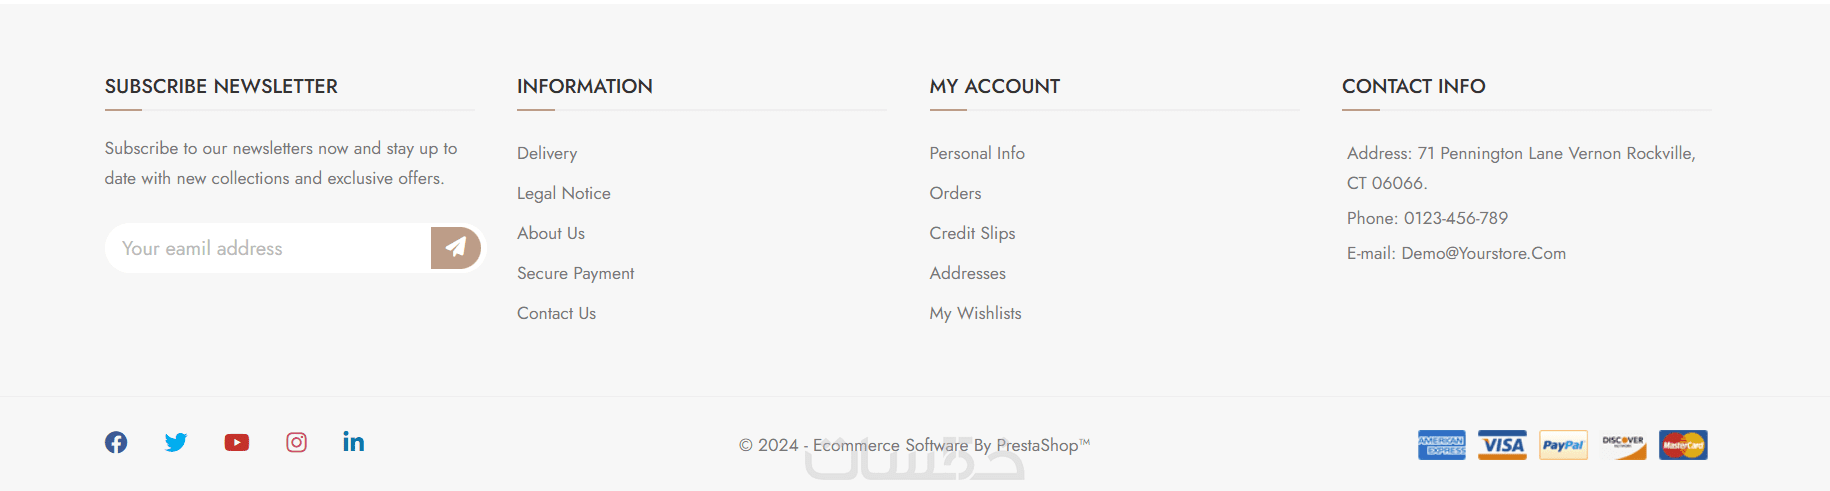This screenshot has height=491, width=1830.
Task: Open Personal Info account link
Action: 977,153
